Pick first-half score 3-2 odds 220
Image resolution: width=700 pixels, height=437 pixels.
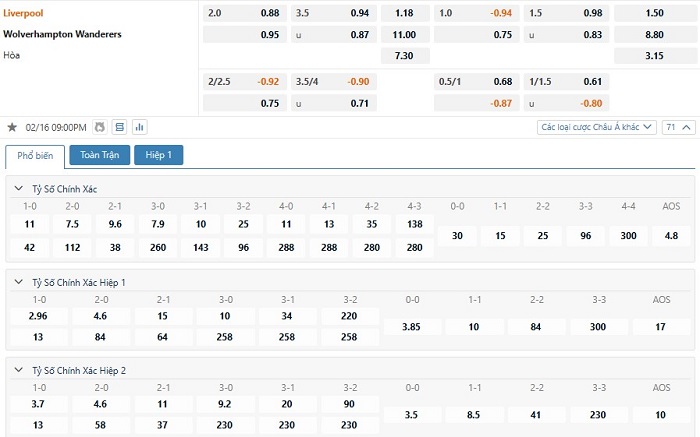pyautogui.click(x=349, y=316)
